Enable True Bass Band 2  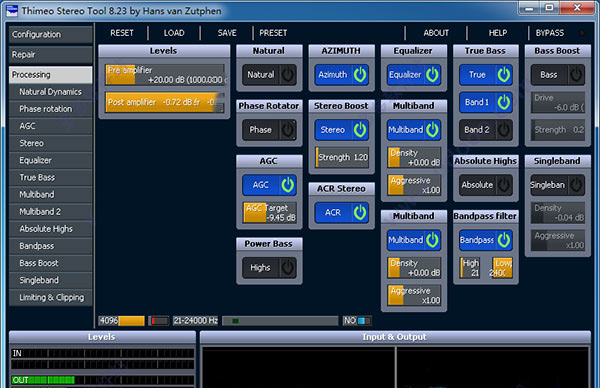486,130
